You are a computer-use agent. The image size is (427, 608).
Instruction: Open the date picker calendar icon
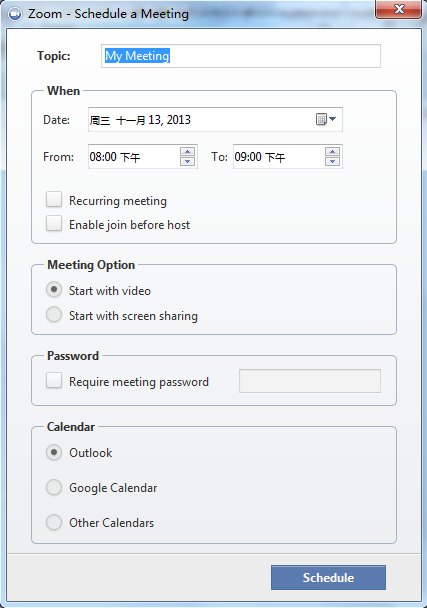(x=321, y=119)
